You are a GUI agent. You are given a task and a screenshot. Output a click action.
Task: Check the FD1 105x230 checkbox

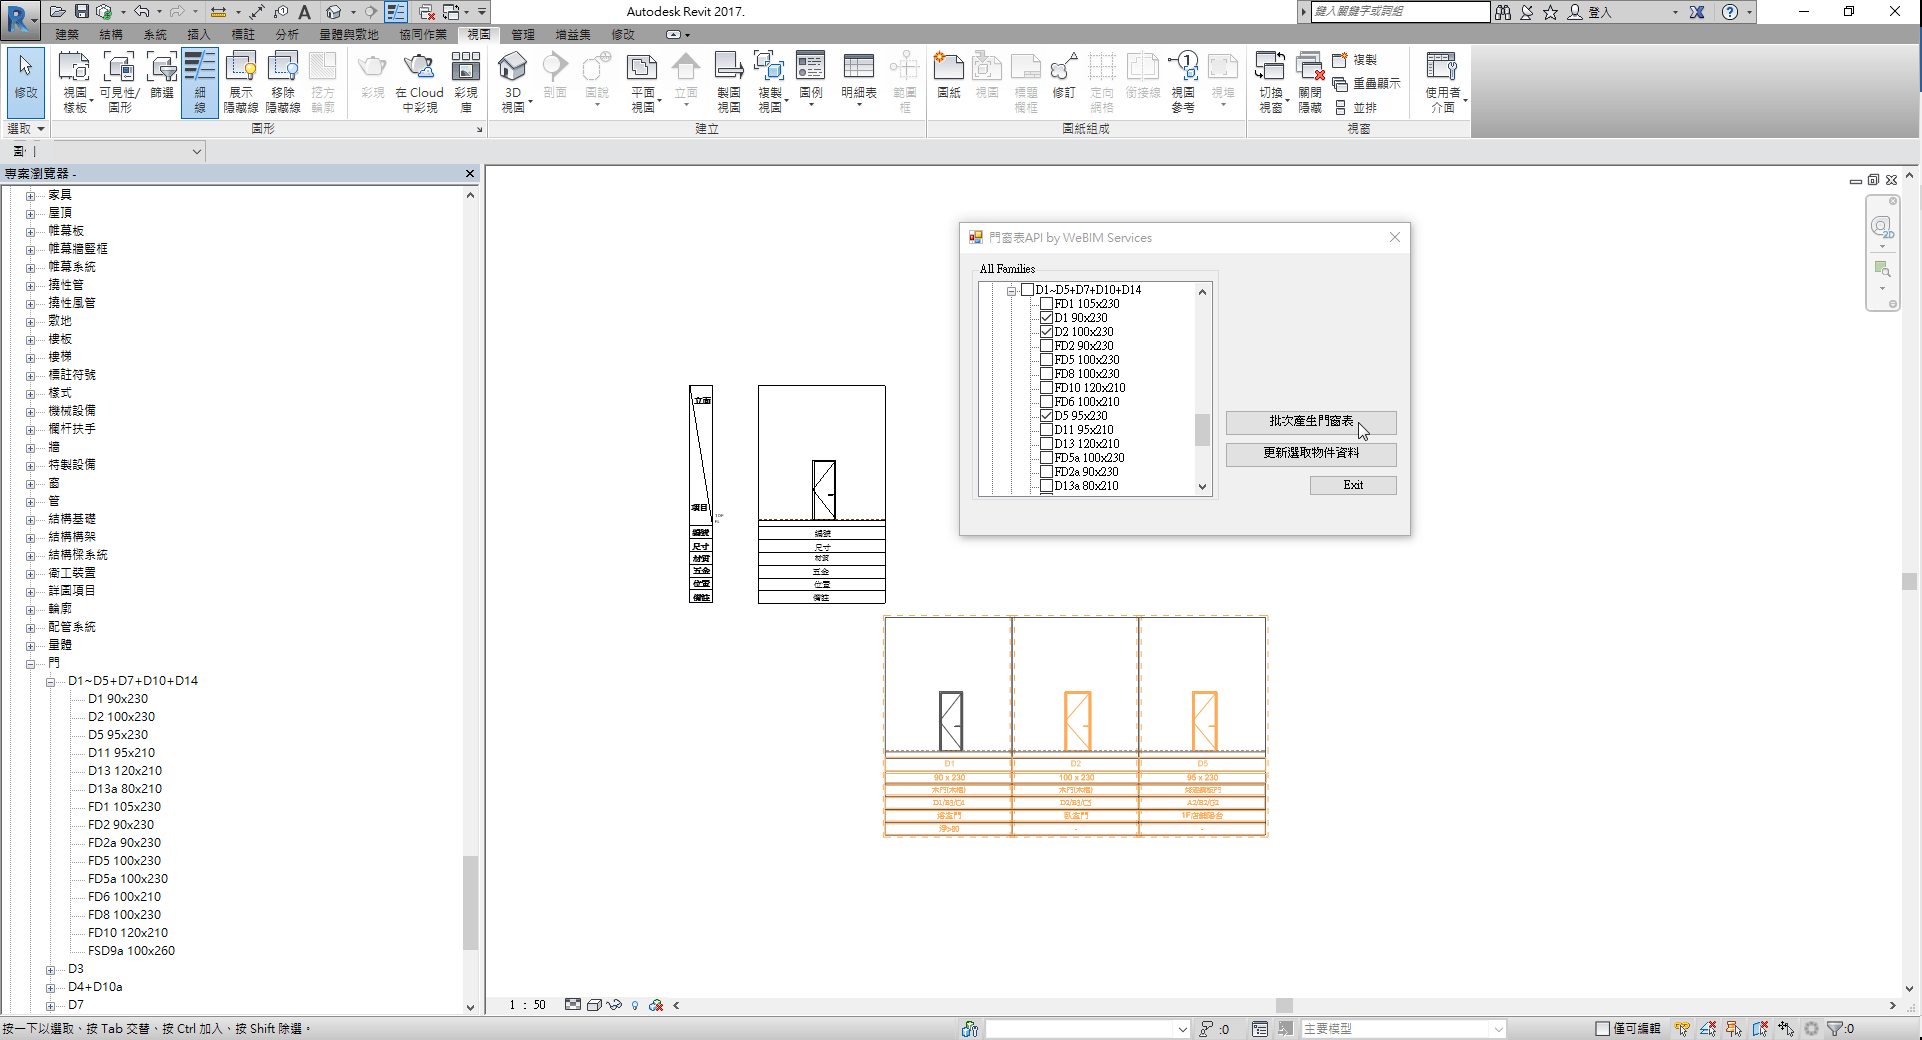tap(1047, 303)
